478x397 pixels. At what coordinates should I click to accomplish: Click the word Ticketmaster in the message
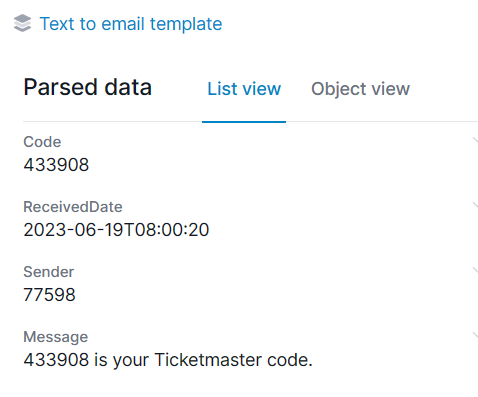[208, 360]
